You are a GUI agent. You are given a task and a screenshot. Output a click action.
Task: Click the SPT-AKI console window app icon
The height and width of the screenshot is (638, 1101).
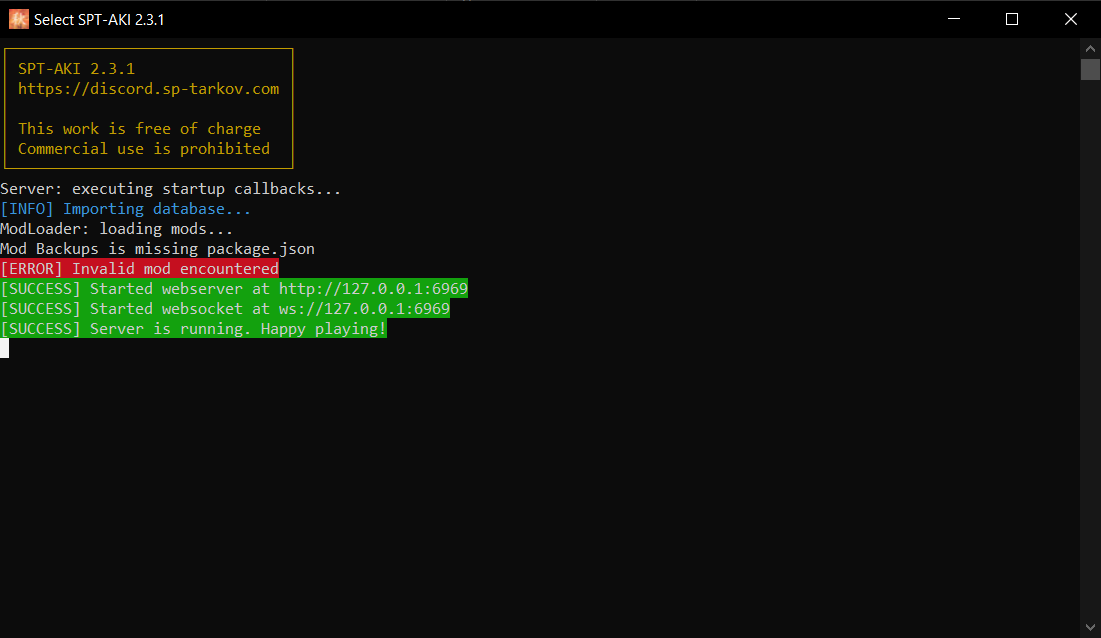coord(19,20)
